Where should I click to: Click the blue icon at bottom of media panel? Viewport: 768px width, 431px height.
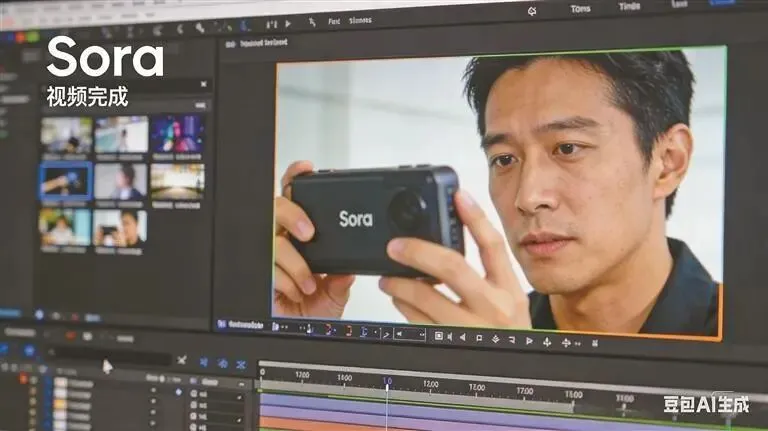(x=39, y=314)
